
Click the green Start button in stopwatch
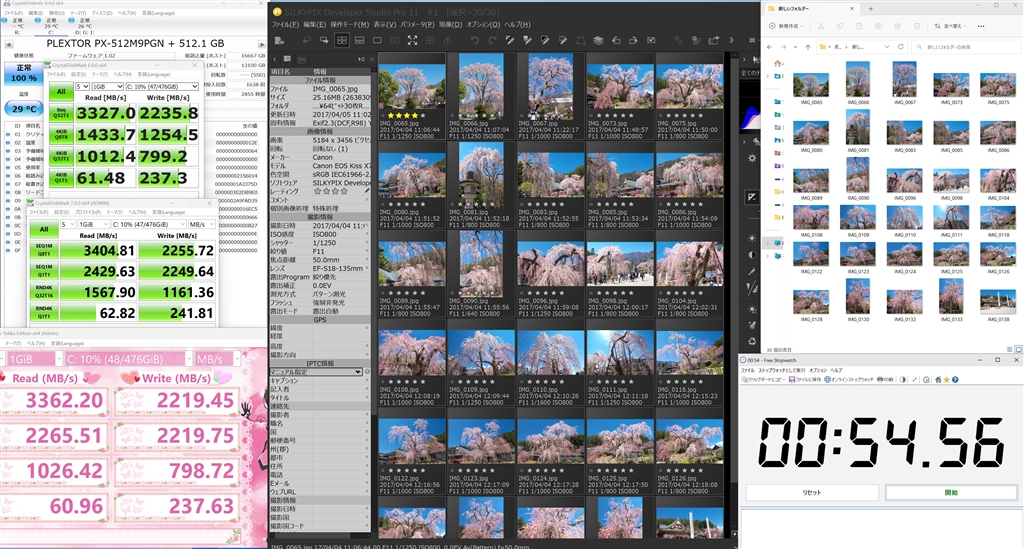tap(951, 493)
